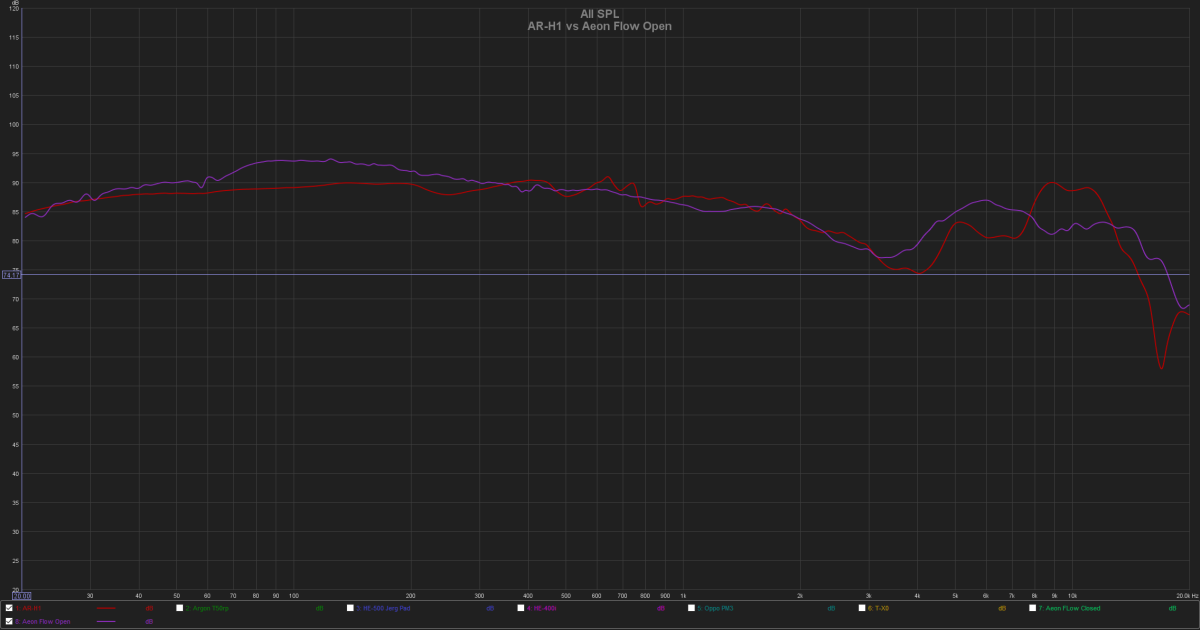Enable the 7: Aeon Flow Closed checkbox
The image size is (1200, 630).
[1033, 608]
